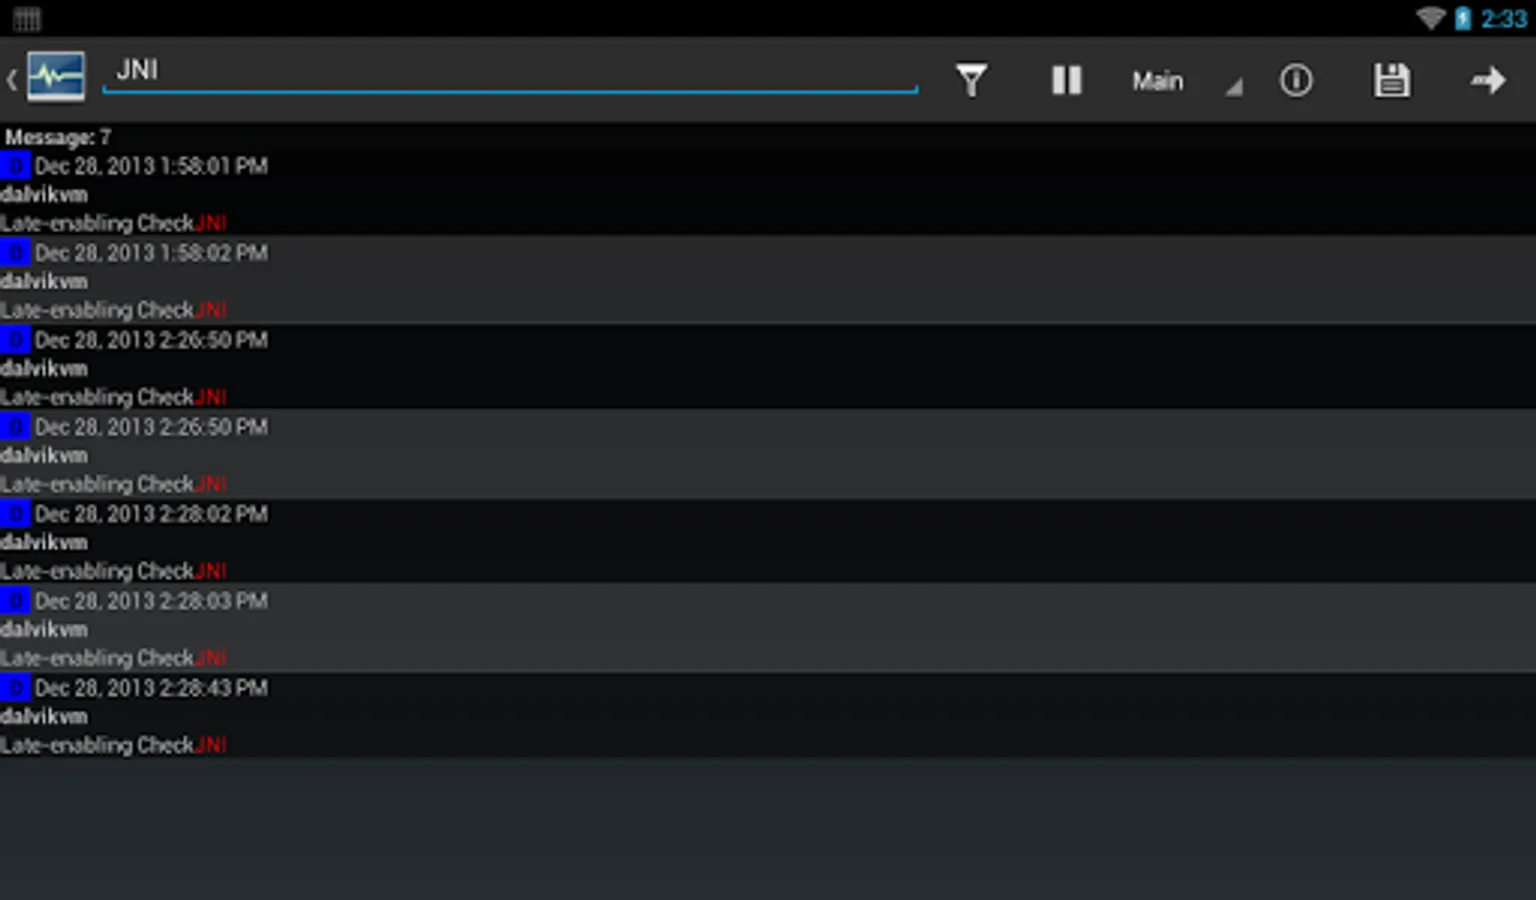Tap the Message: 7 count label

[x=58, y=137]
